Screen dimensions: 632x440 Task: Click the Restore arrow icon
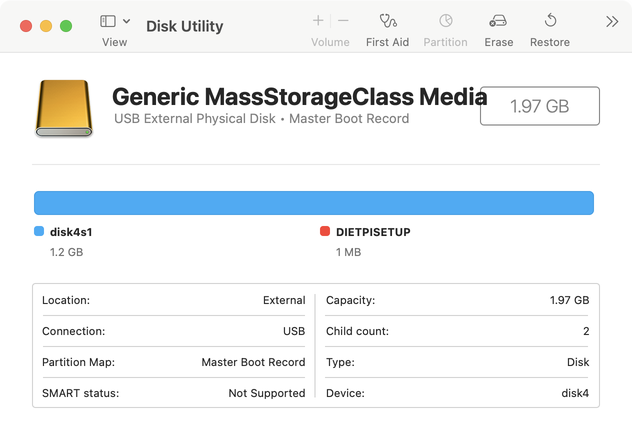click(x=550, y=20)
